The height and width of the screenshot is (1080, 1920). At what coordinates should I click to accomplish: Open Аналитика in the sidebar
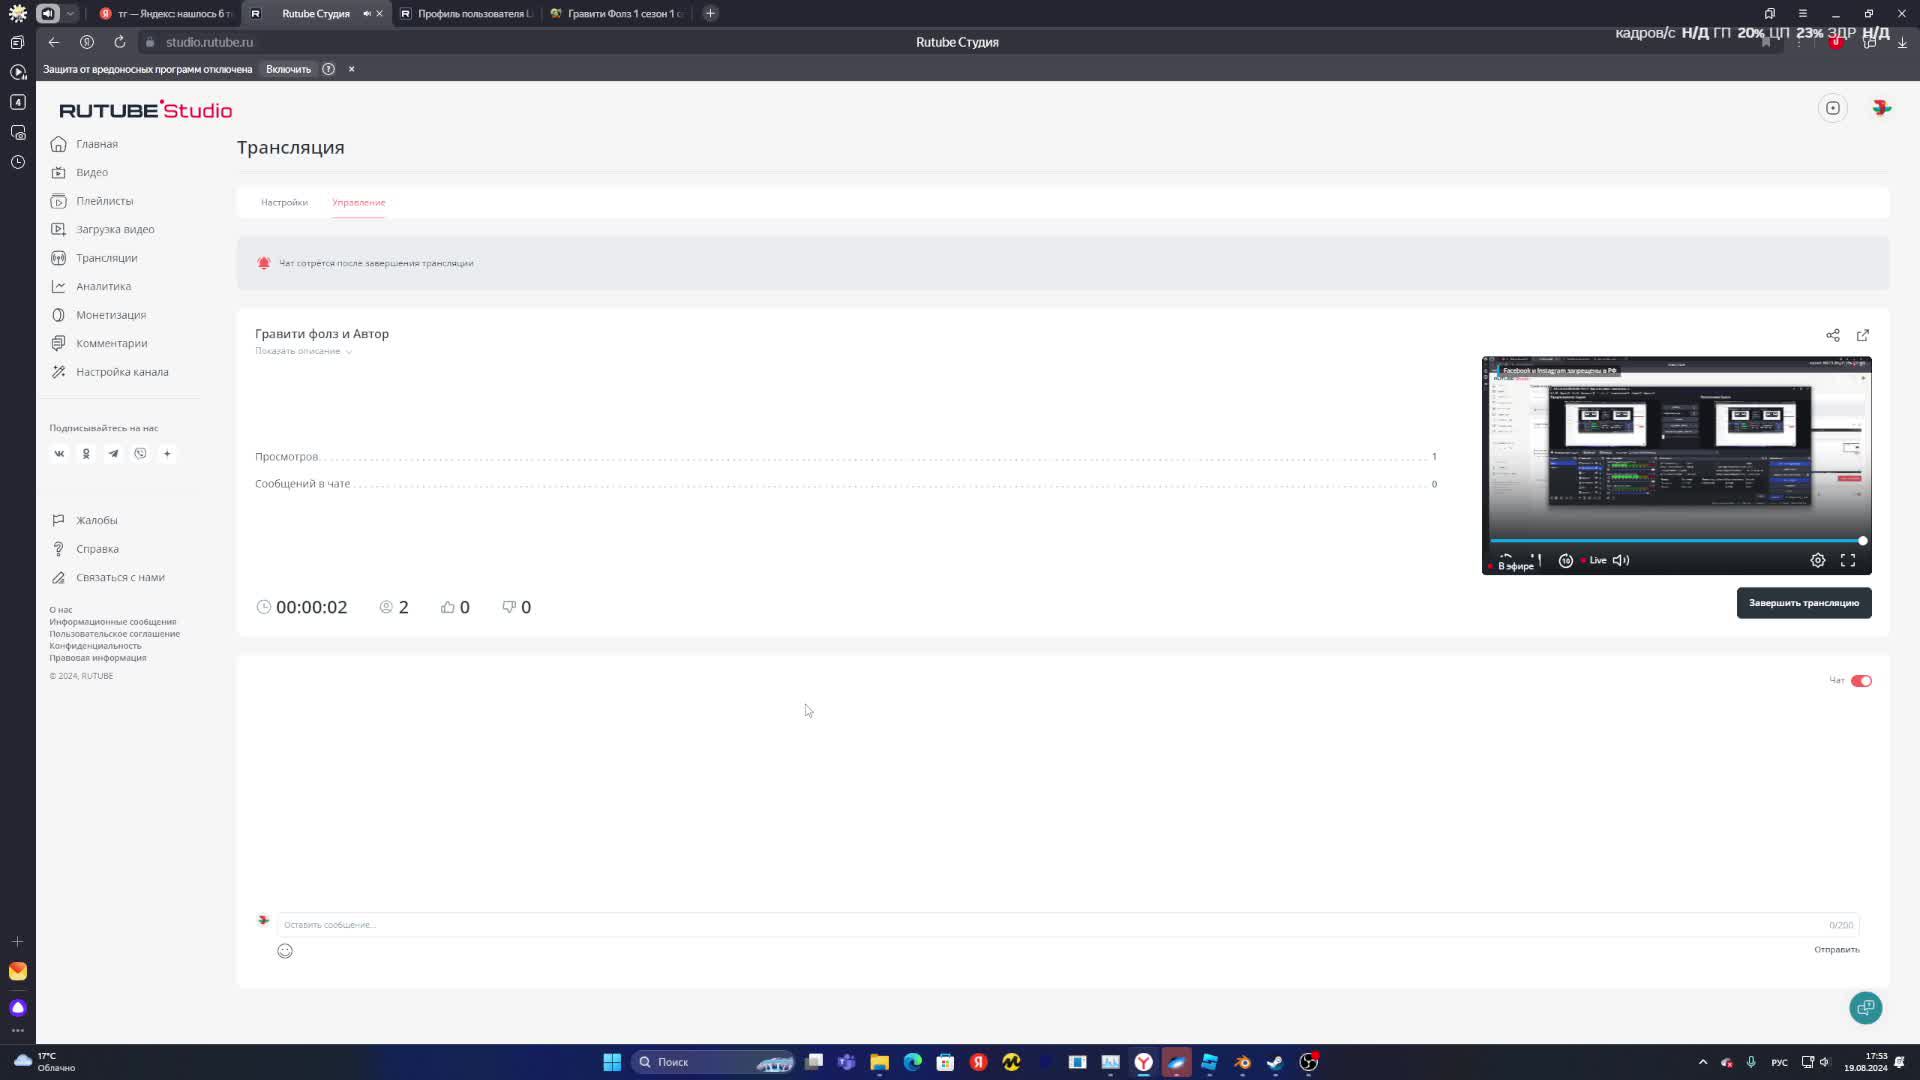pos(103,286)
